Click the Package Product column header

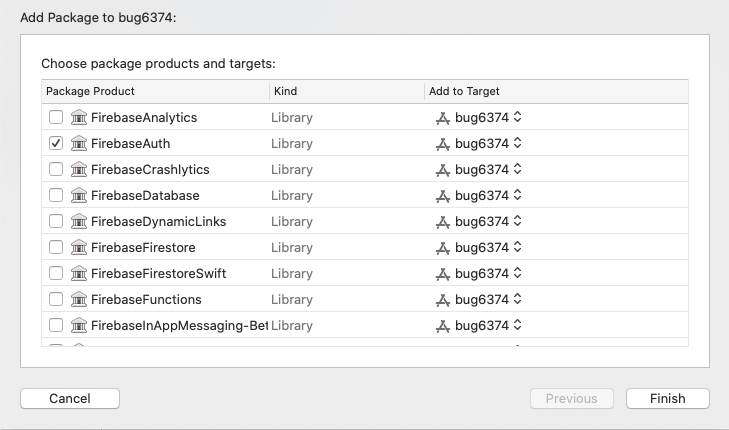tap(90, 91)
